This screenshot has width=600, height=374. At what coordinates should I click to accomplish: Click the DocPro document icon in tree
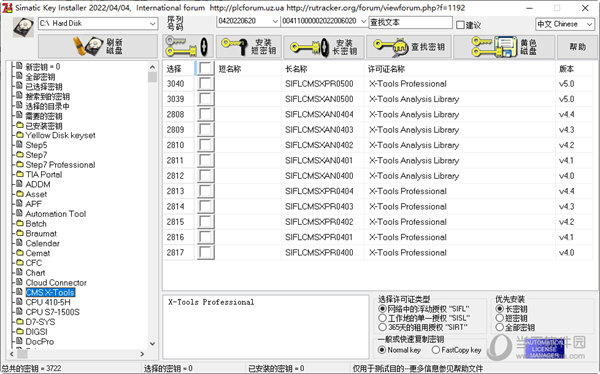pos(20,341)
